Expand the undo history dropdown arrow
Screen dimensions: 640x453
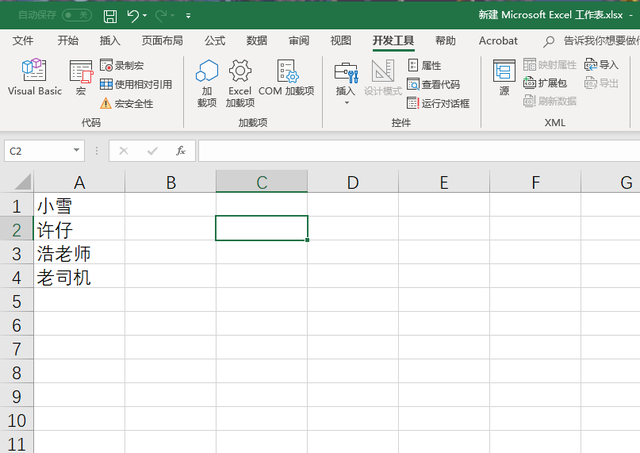[x=145, y=16]
